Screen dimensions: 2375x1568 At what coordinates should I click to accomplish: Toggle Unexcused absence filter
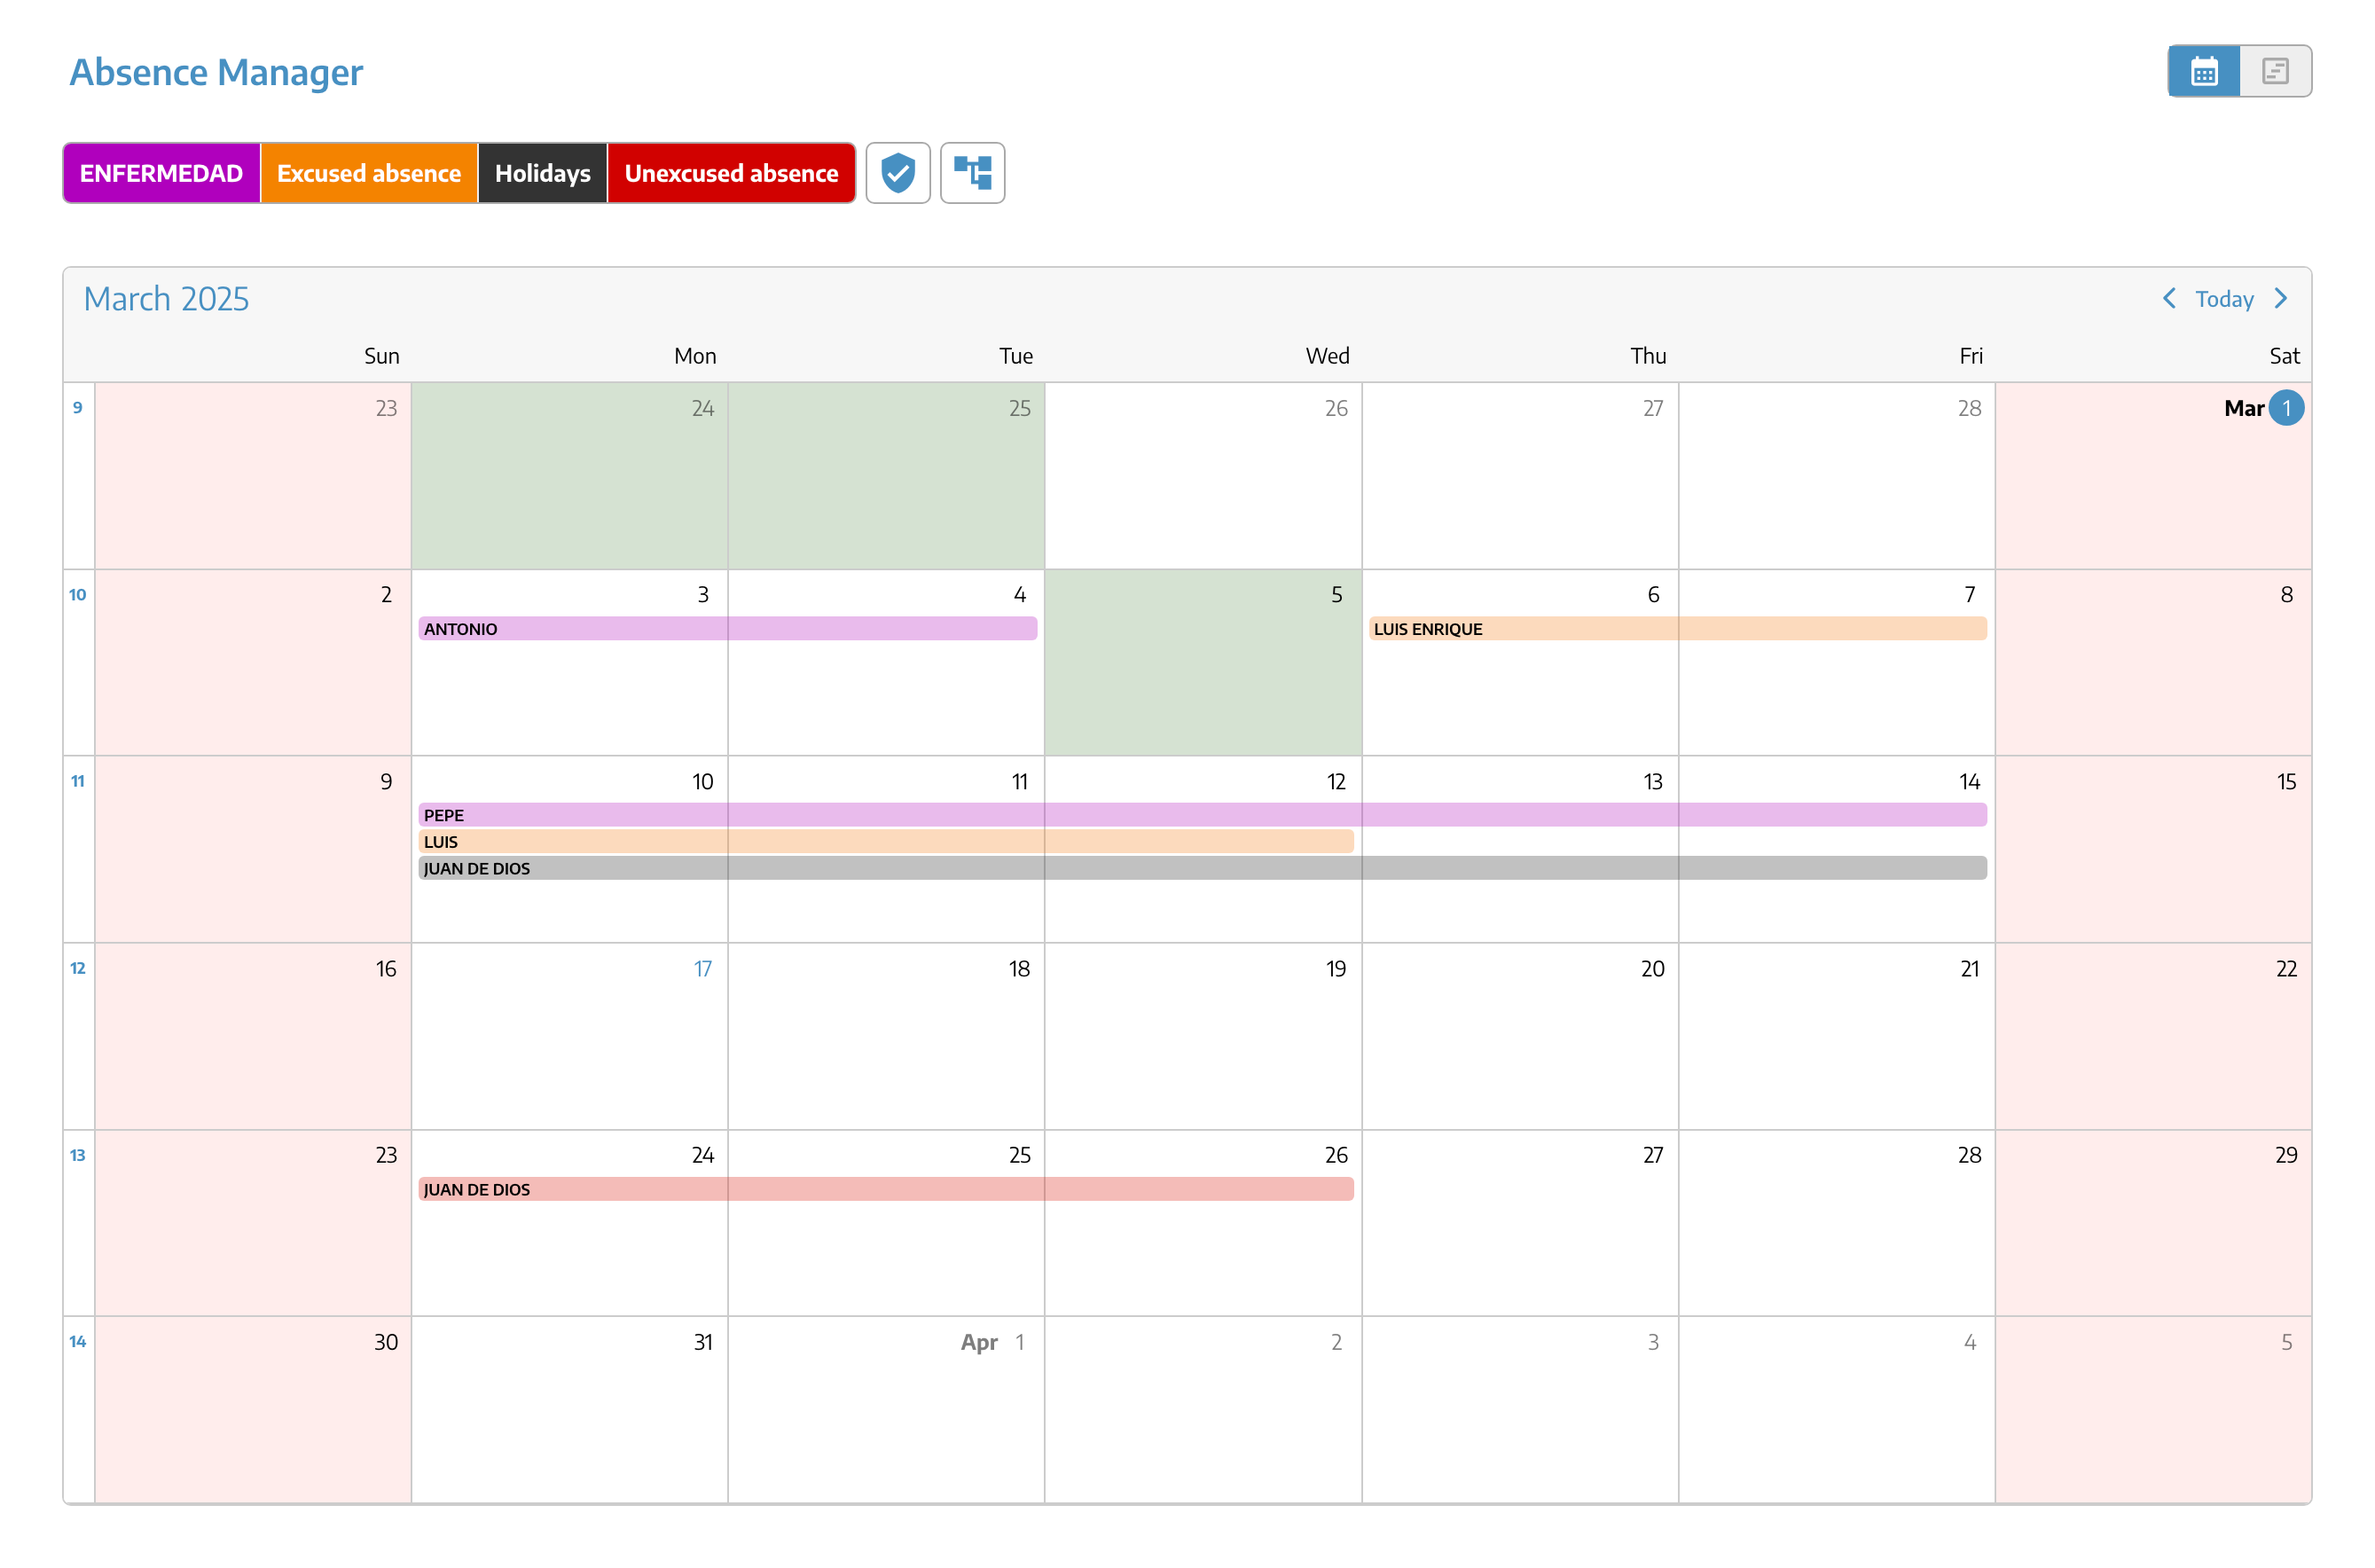(x=731, y=173)
